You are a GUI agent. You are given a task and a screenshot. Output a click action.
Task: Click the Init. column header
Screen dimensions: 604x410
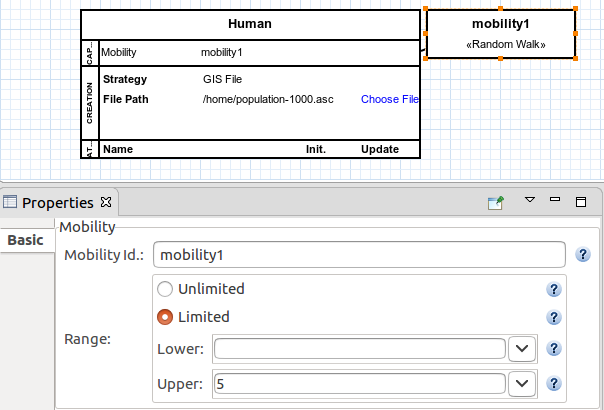(316, 149)
